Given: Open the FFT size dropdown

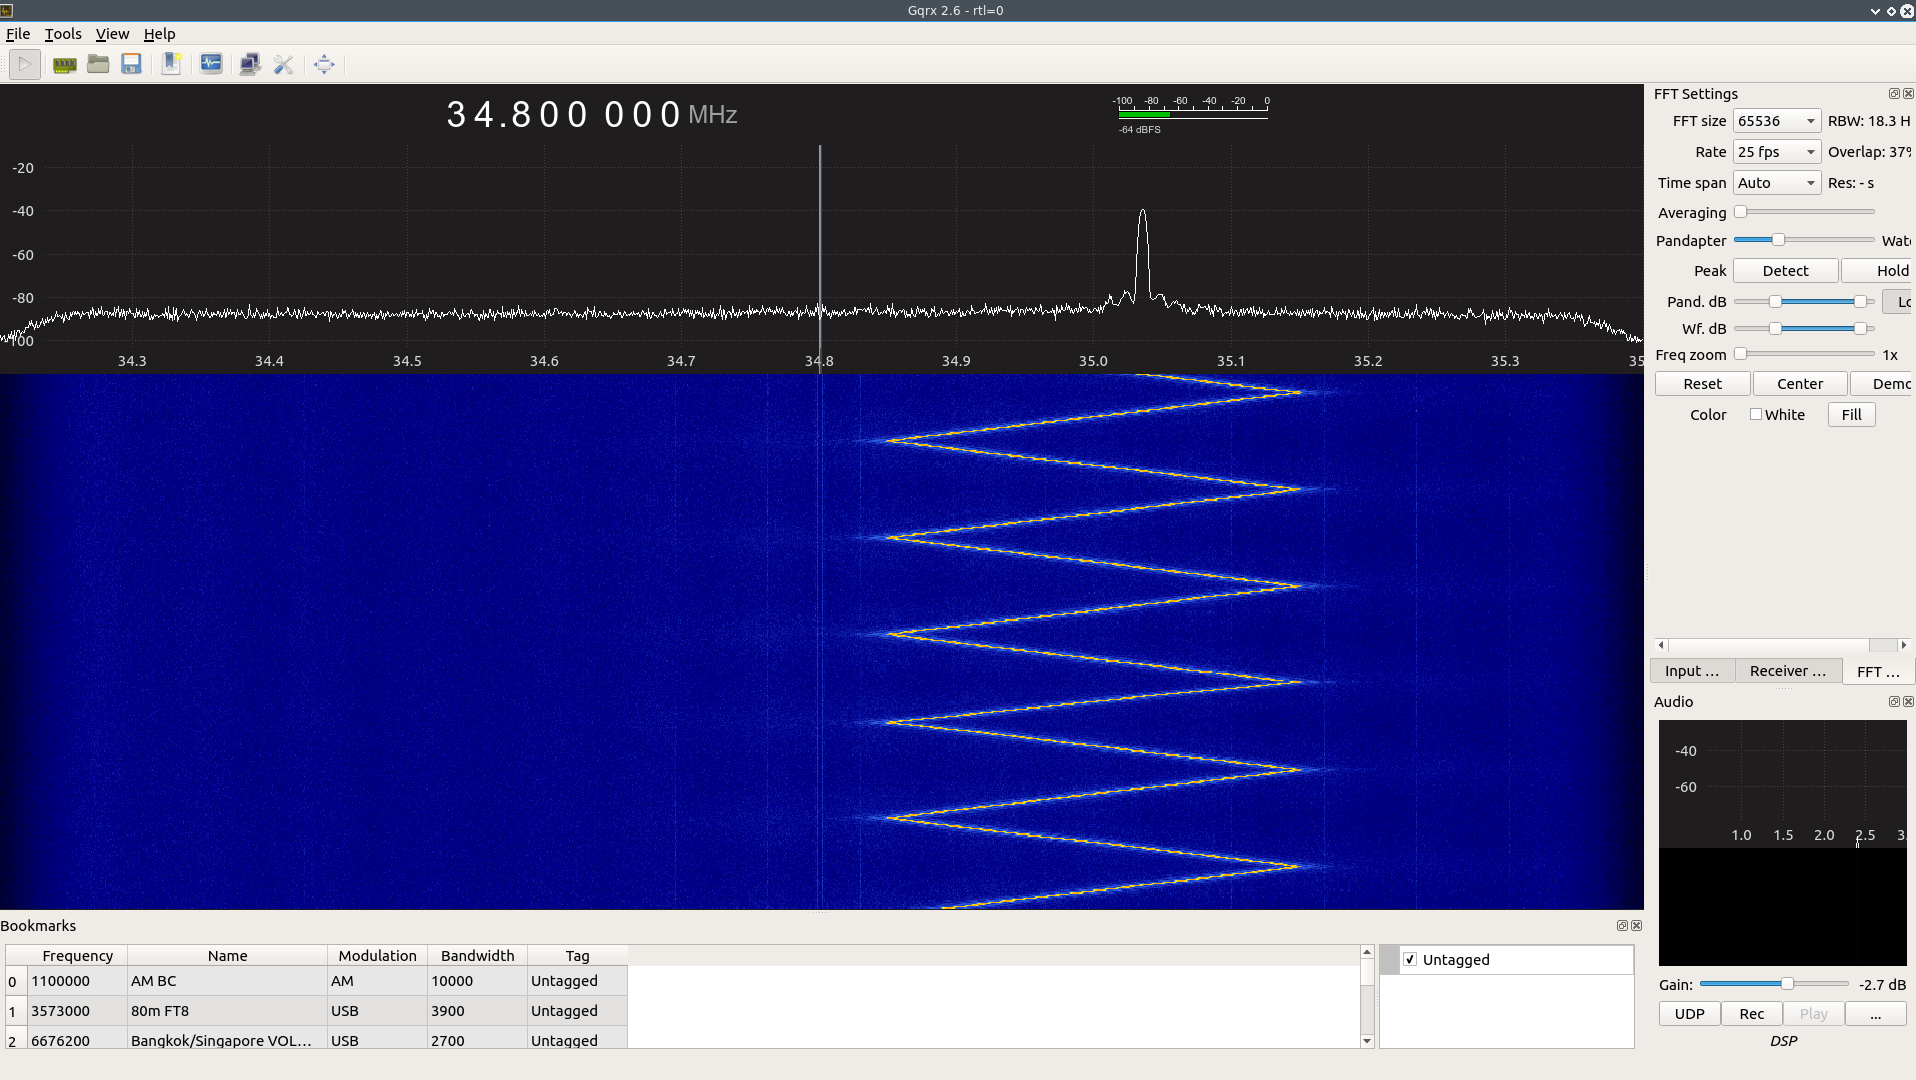Looking at the screenshot, I should pos(1776,121).
